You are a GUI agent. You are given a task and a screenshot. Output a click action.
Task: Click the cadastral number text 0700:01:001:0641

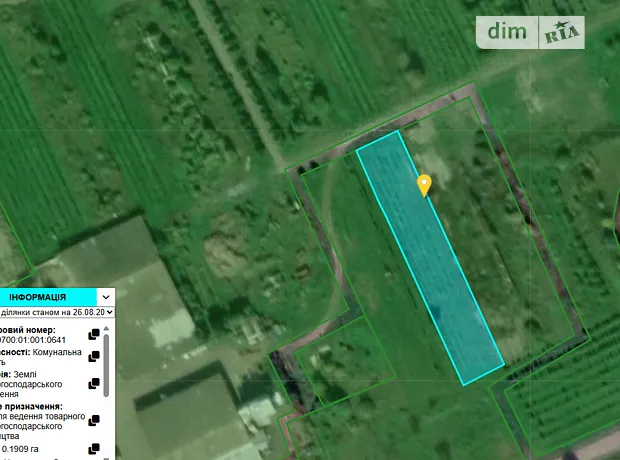tap(40, 340)
